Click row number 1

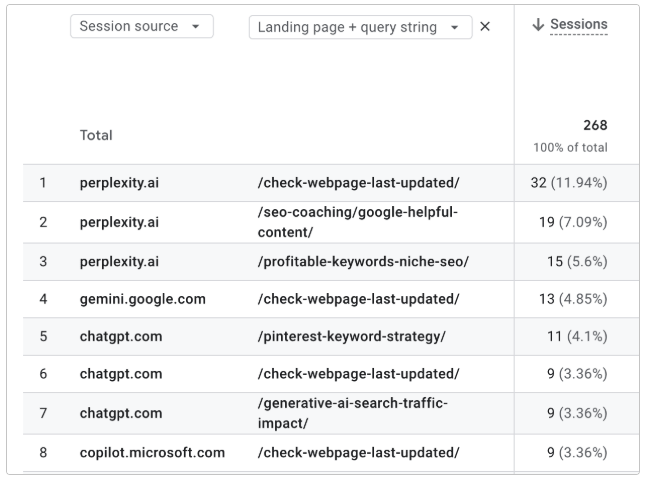(43, 183)
